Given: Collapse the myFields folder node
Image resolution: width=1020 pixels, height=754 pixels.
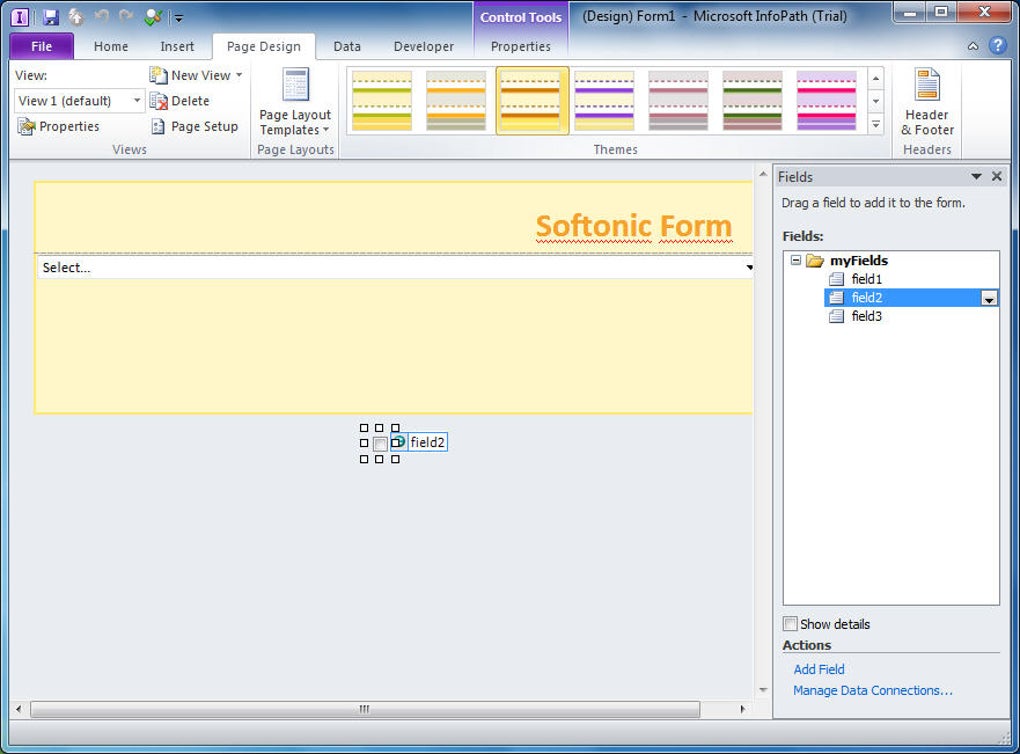Looking at the screenshot, I should click(796, 260).
